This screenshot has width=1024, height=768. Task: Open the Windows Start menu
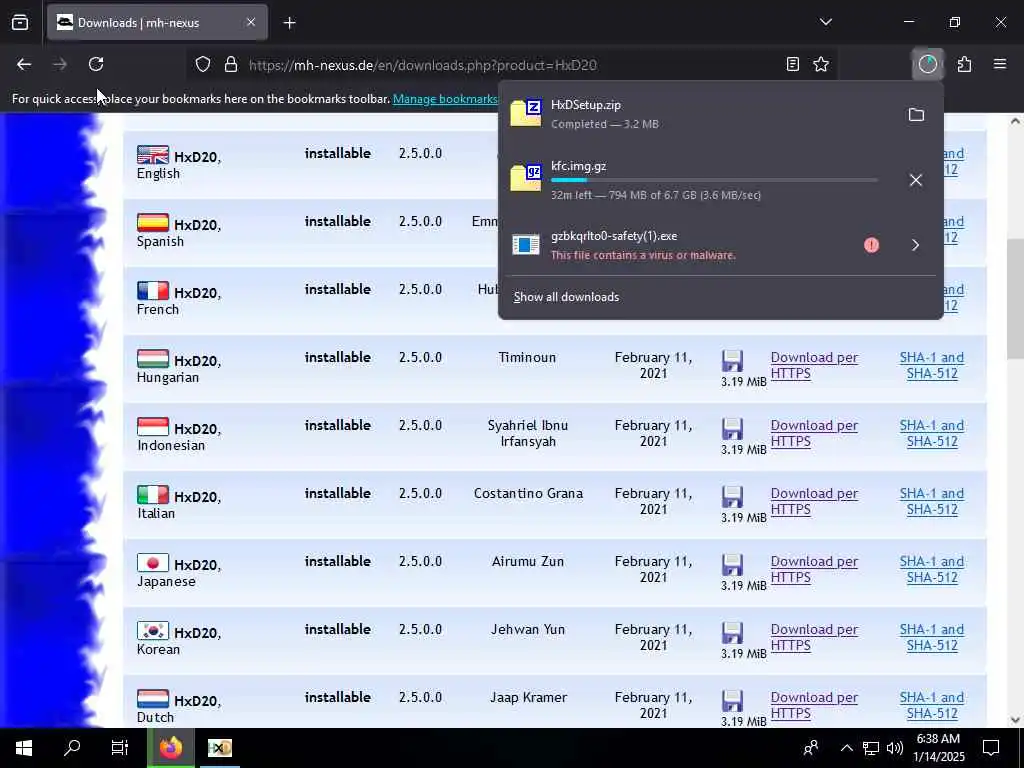click(x=24, y=748)
